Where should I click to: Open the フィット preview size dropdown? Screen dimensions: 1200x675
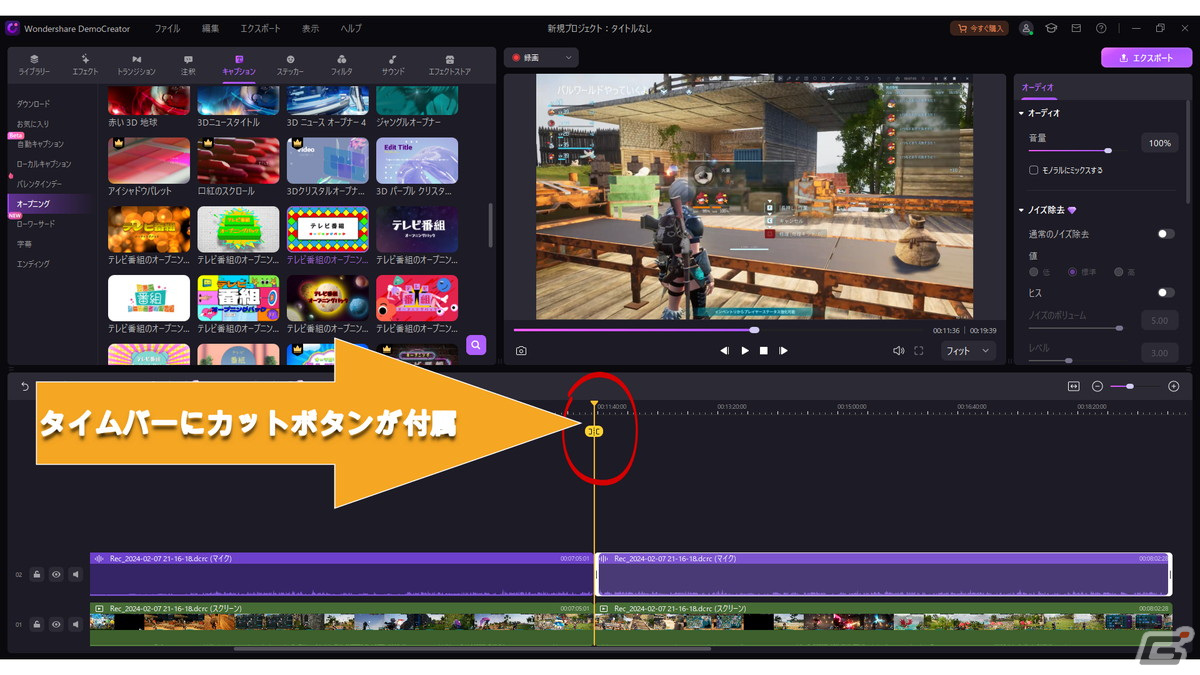(968, 351)
